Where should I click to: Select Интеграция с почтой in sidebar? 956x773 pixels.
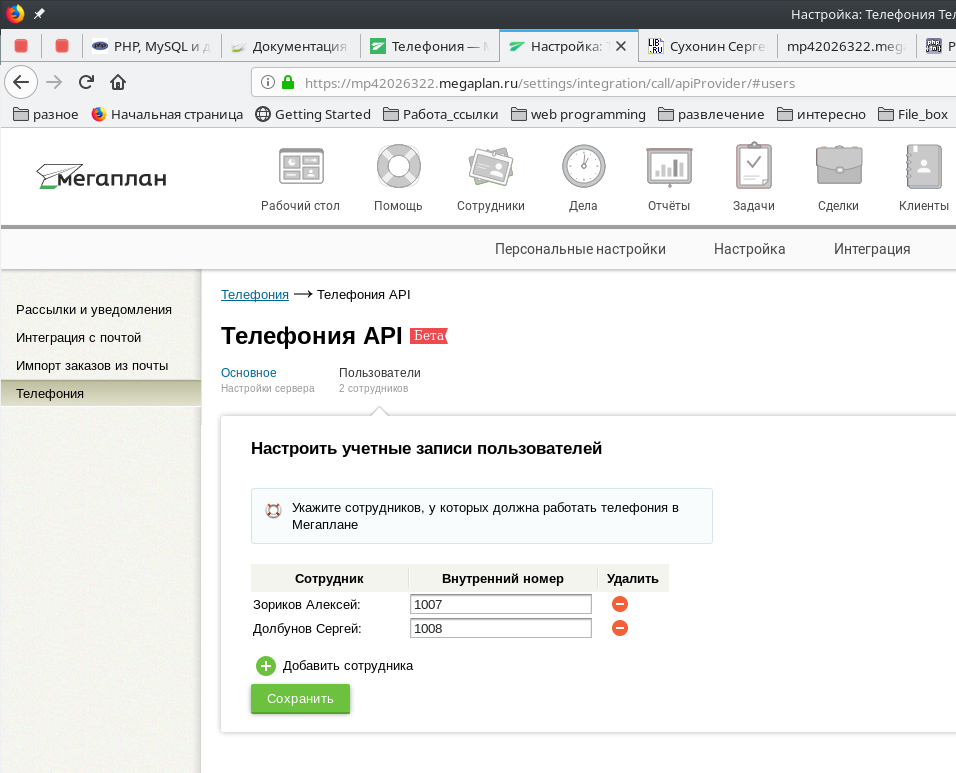79,338
